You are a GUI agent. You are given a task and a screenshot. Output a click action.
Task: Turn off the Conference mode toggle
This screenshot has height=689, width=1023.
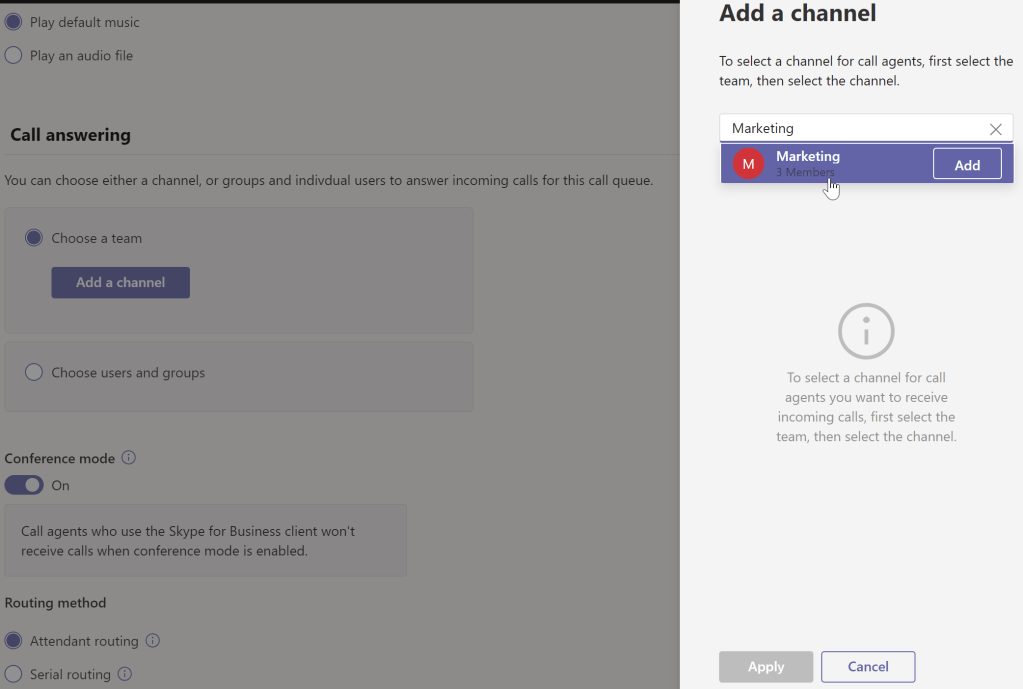pos(25,485)
